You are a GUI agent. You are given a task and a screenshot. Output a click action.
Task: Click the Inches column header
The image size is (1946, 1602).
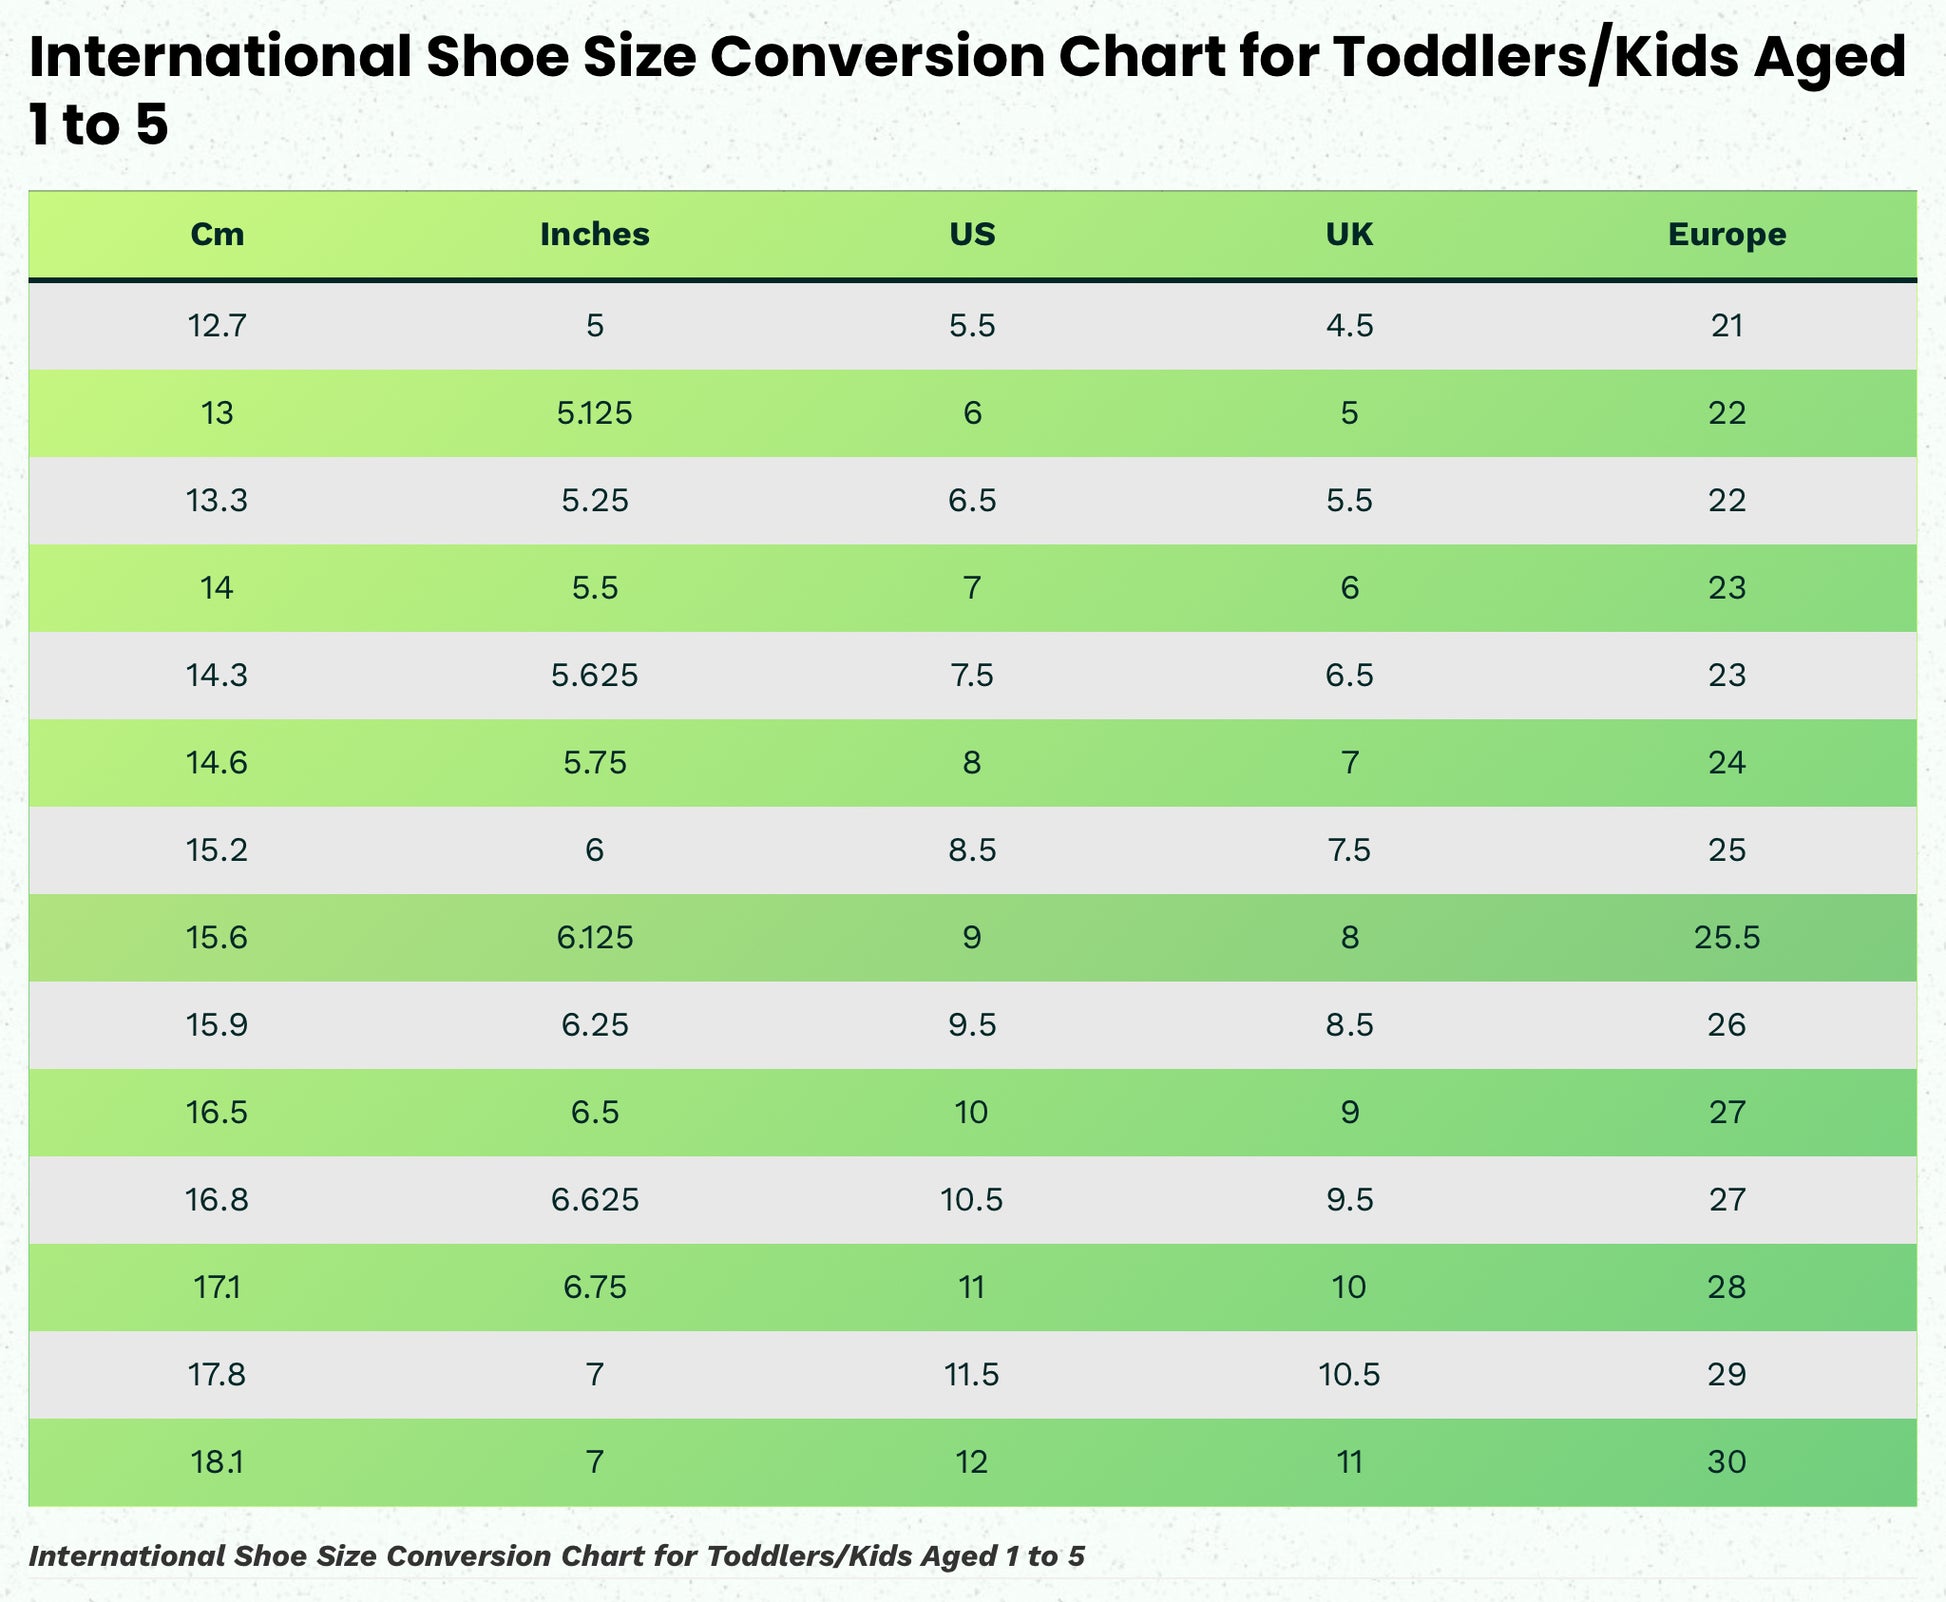[x=594, y=234]
